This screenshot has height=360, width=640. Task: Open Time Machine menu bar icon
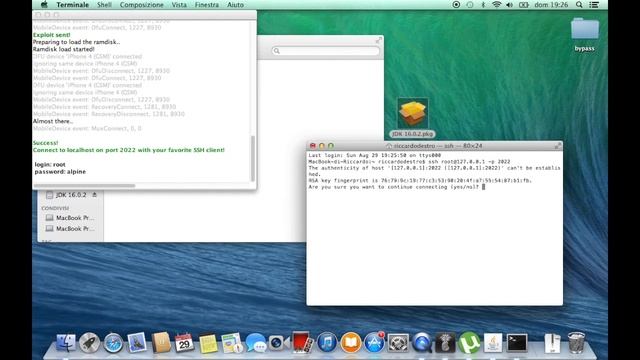coord(470,5)
